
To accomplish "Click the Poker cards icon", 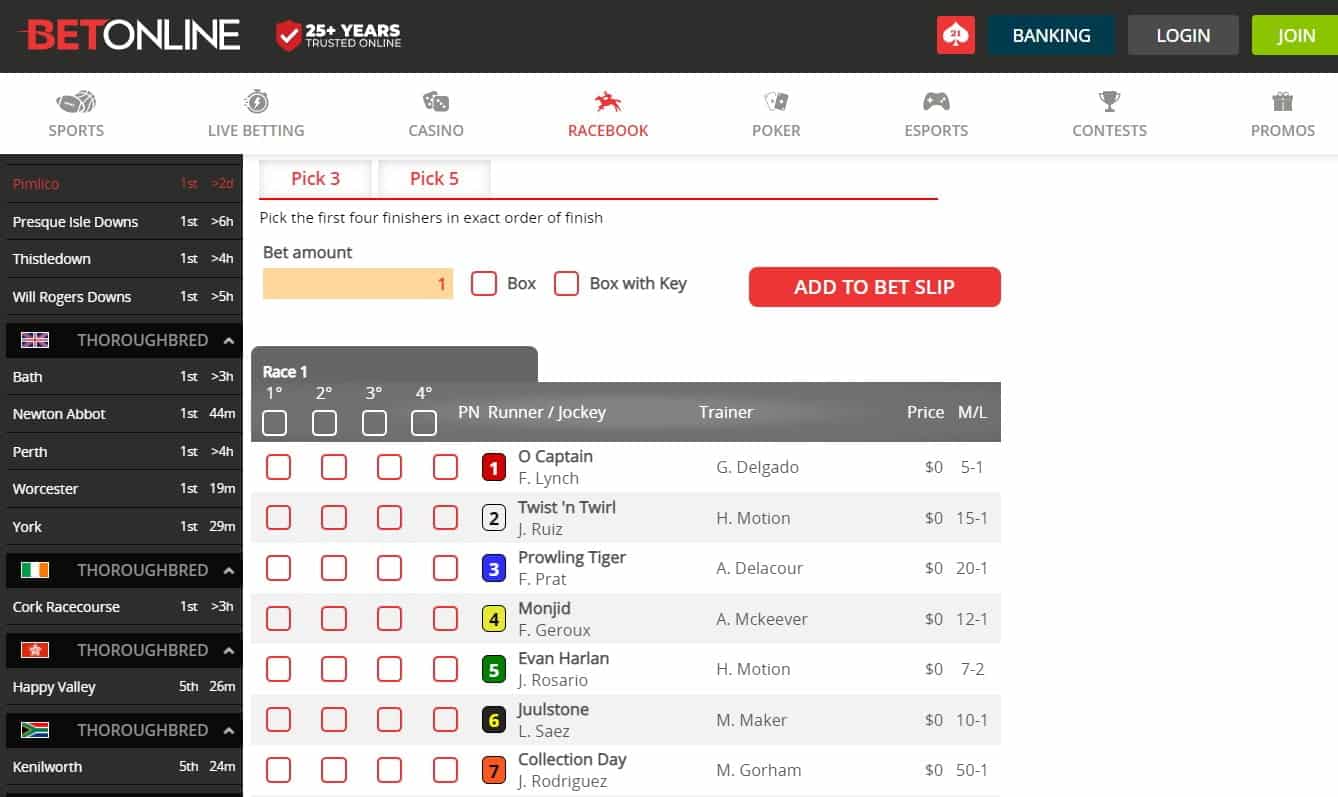I will pos(776,101).
